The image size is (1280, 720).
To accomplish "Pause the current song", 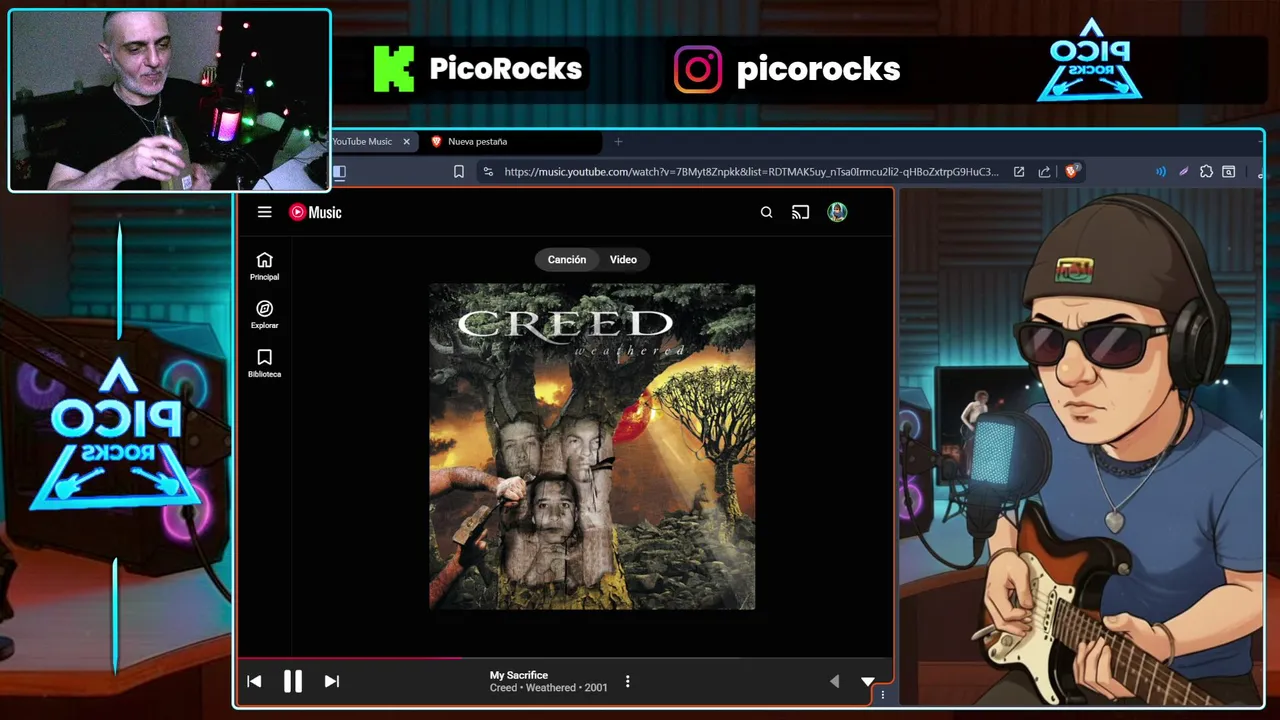I will 293,681.
